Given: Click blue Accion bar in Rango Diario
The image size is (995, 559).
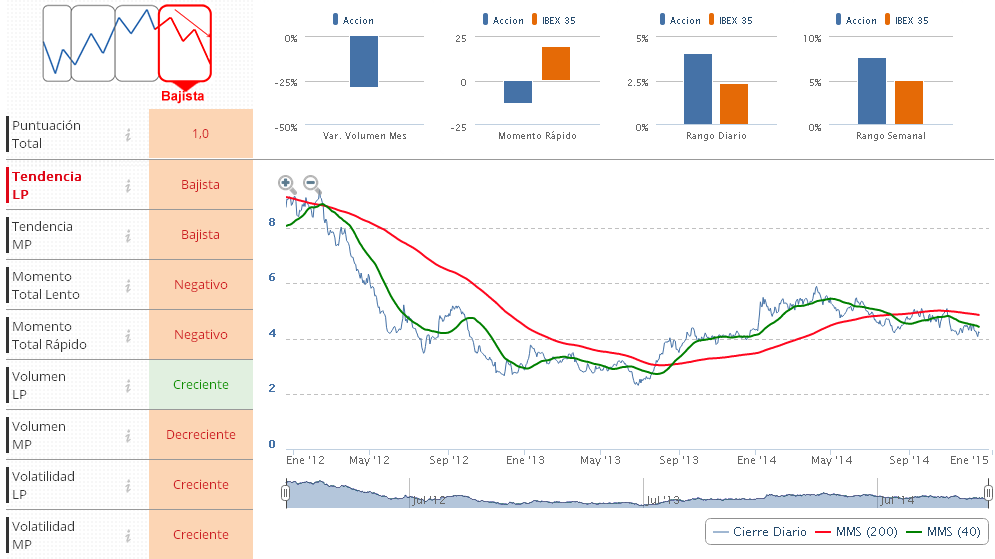Looking at the screenshot, I should [x=698, y=89].
